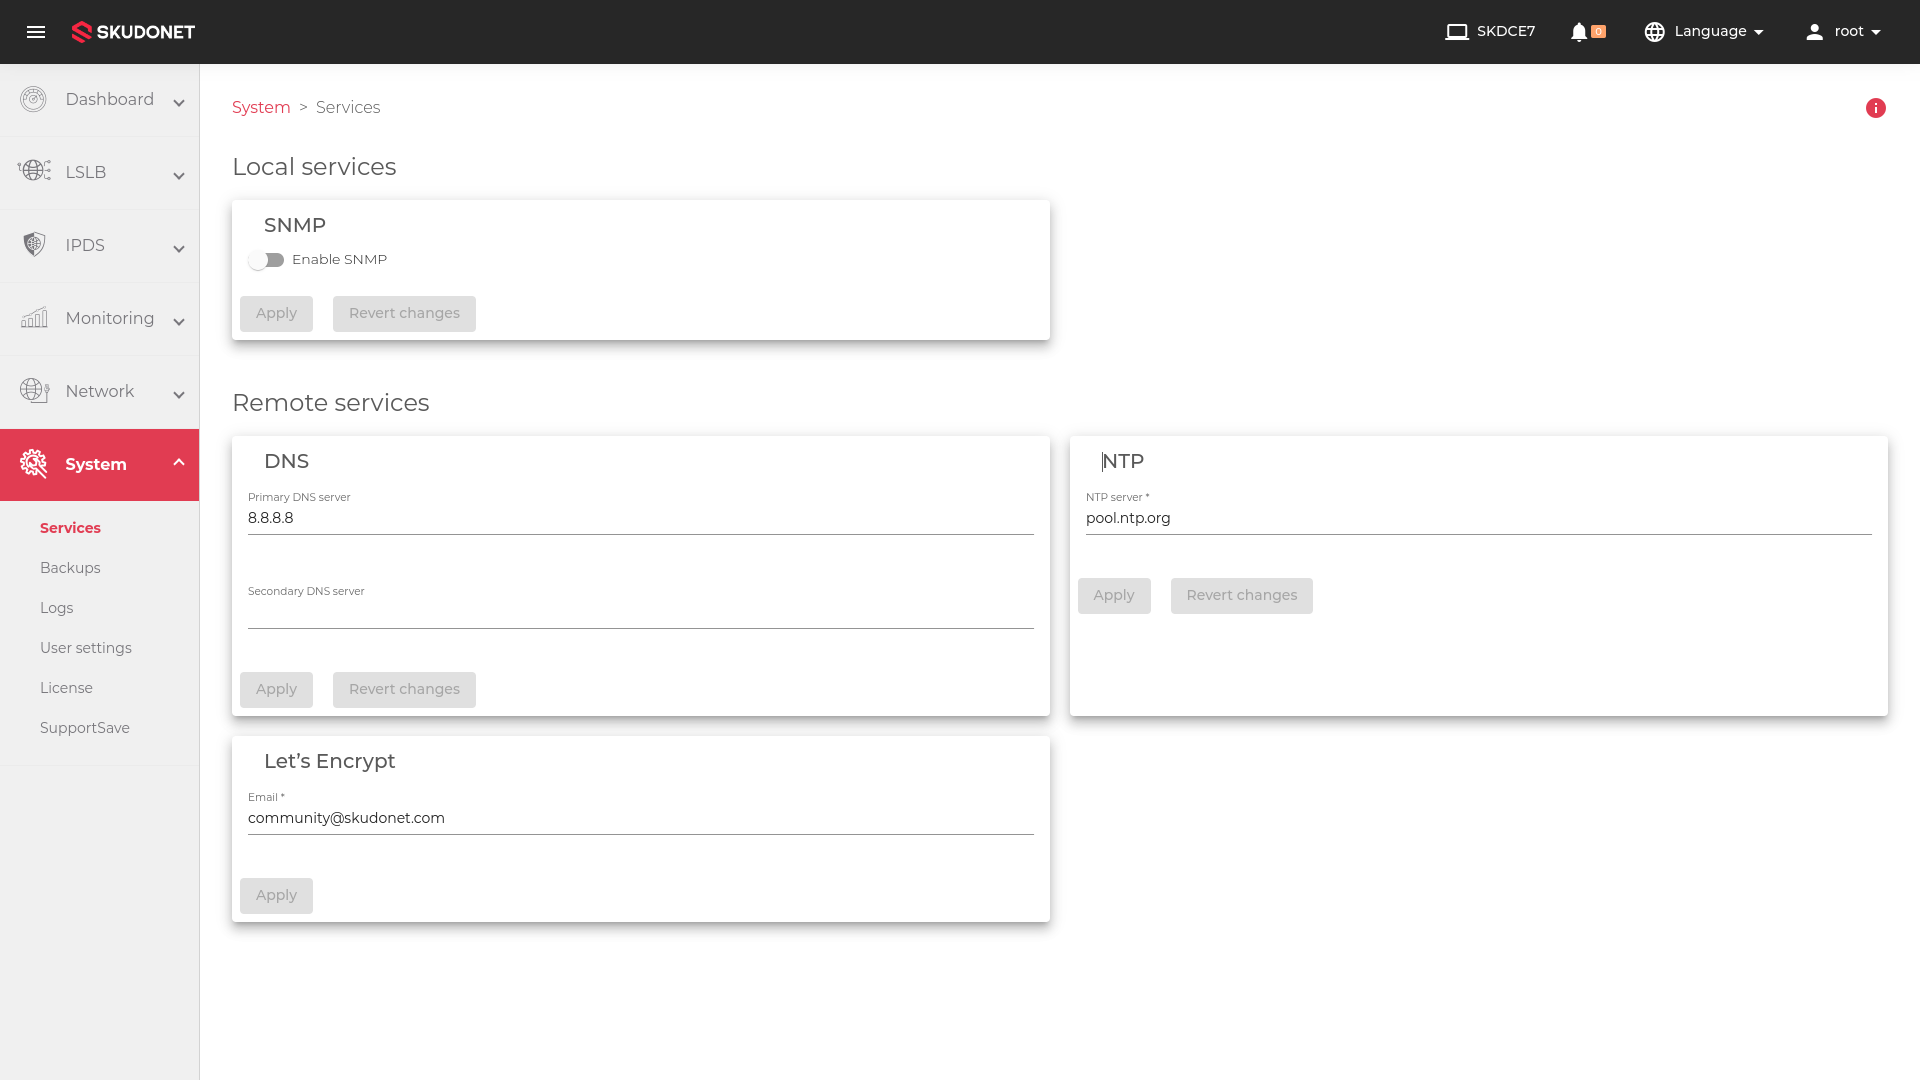Screen dimensions: 1920x1080
Task: Apply DNS settings changes
Action: tap(277, 688)
